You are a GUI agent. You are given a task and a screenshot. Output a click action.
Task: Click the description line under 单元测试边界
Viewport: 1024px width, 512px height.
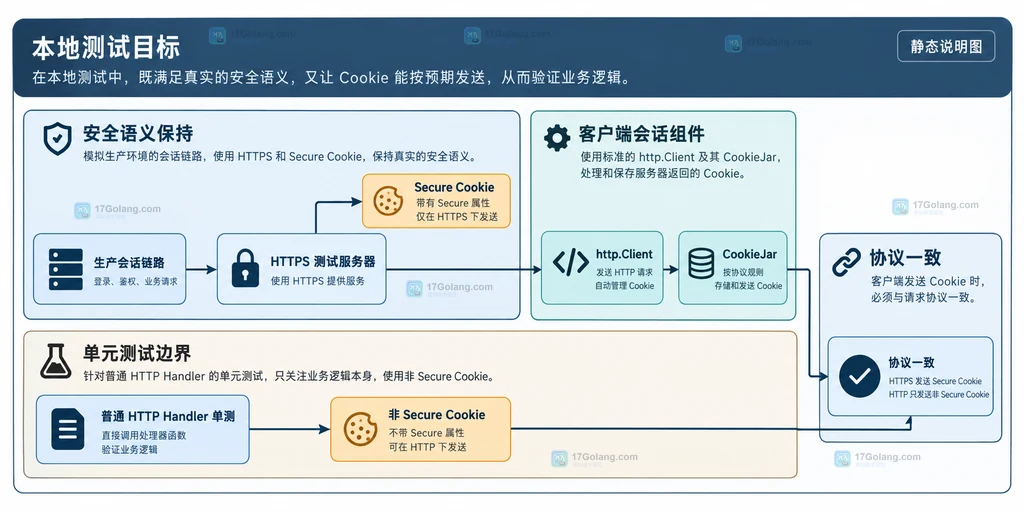[288, 376]
